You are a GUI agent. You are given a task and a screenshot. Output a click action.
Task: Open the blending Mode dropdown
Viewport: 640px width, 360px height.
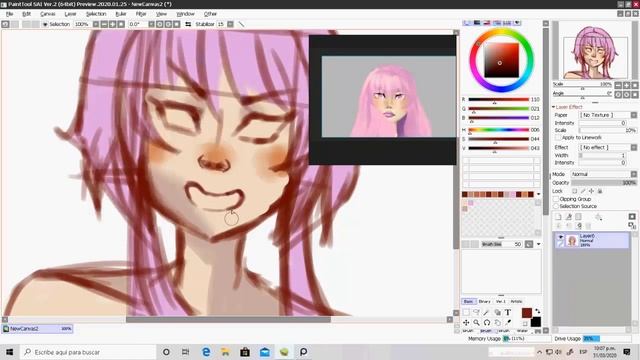tap(634, 174)
